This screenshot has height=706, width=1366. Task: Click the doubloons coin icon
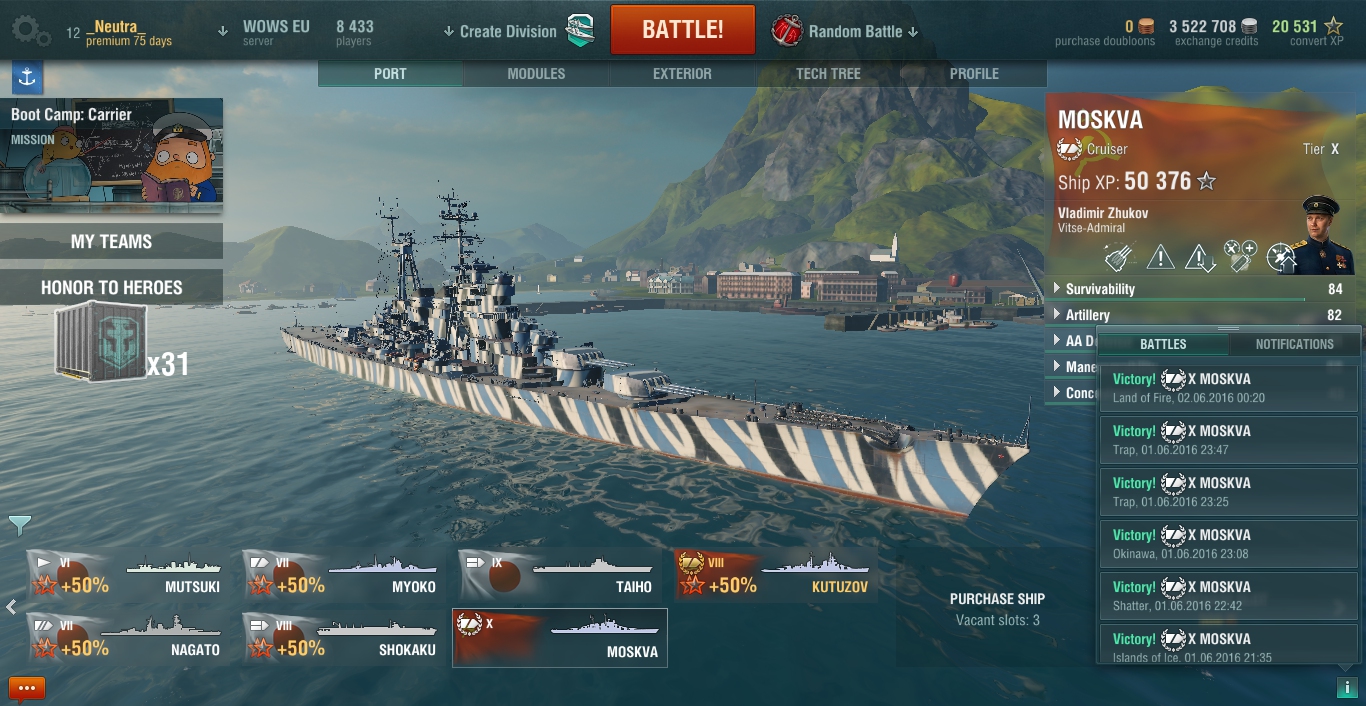pos(1146,27)
